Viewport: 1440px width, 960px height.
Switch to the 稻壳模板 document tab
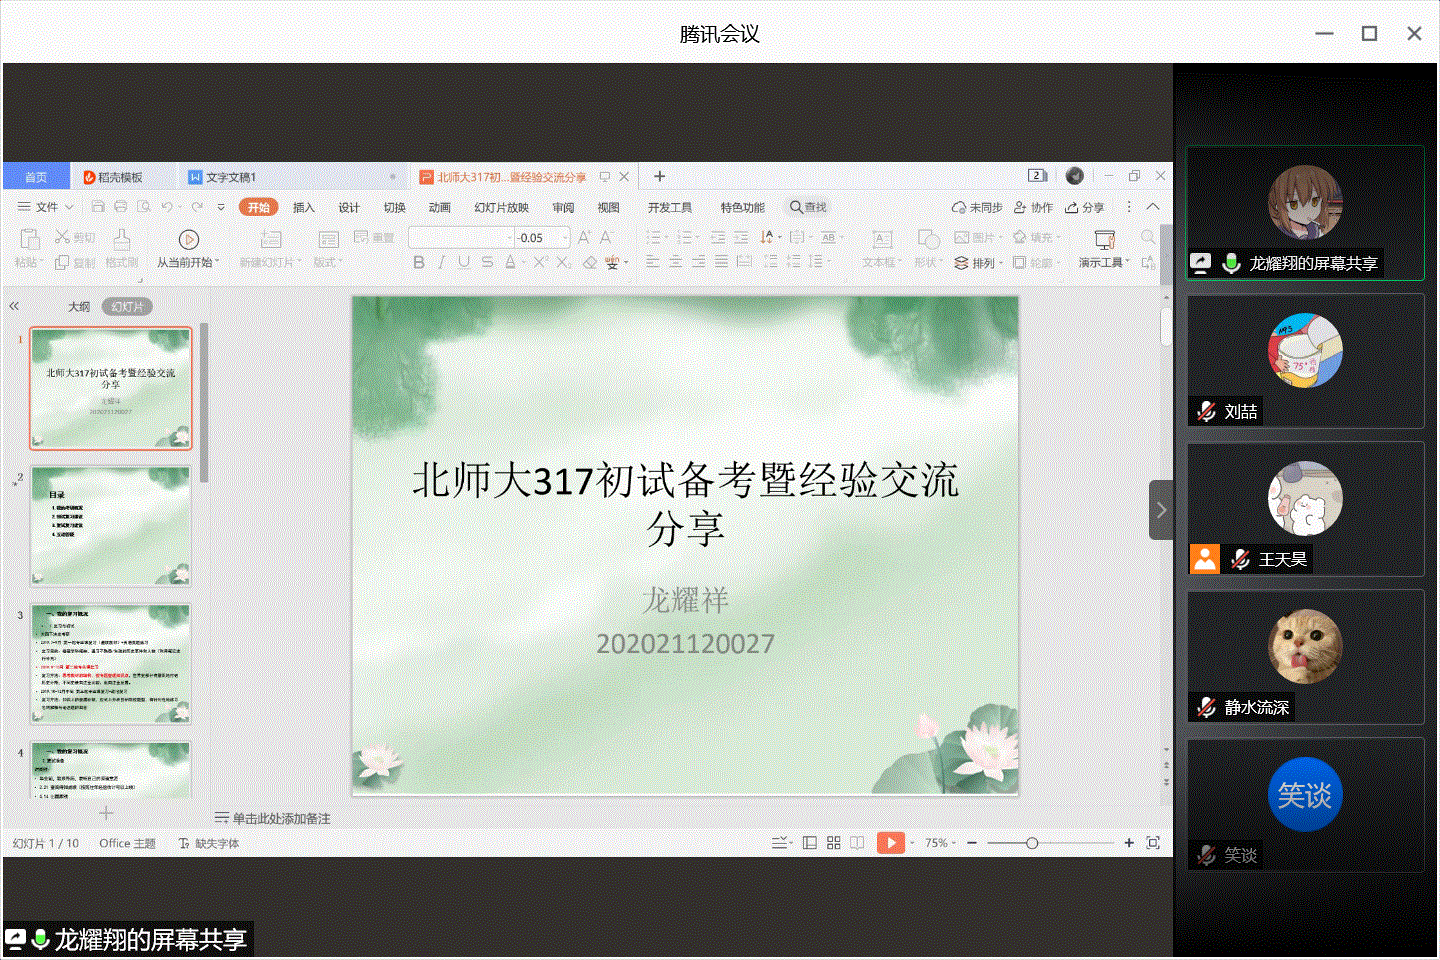click(x=120, y=177)
